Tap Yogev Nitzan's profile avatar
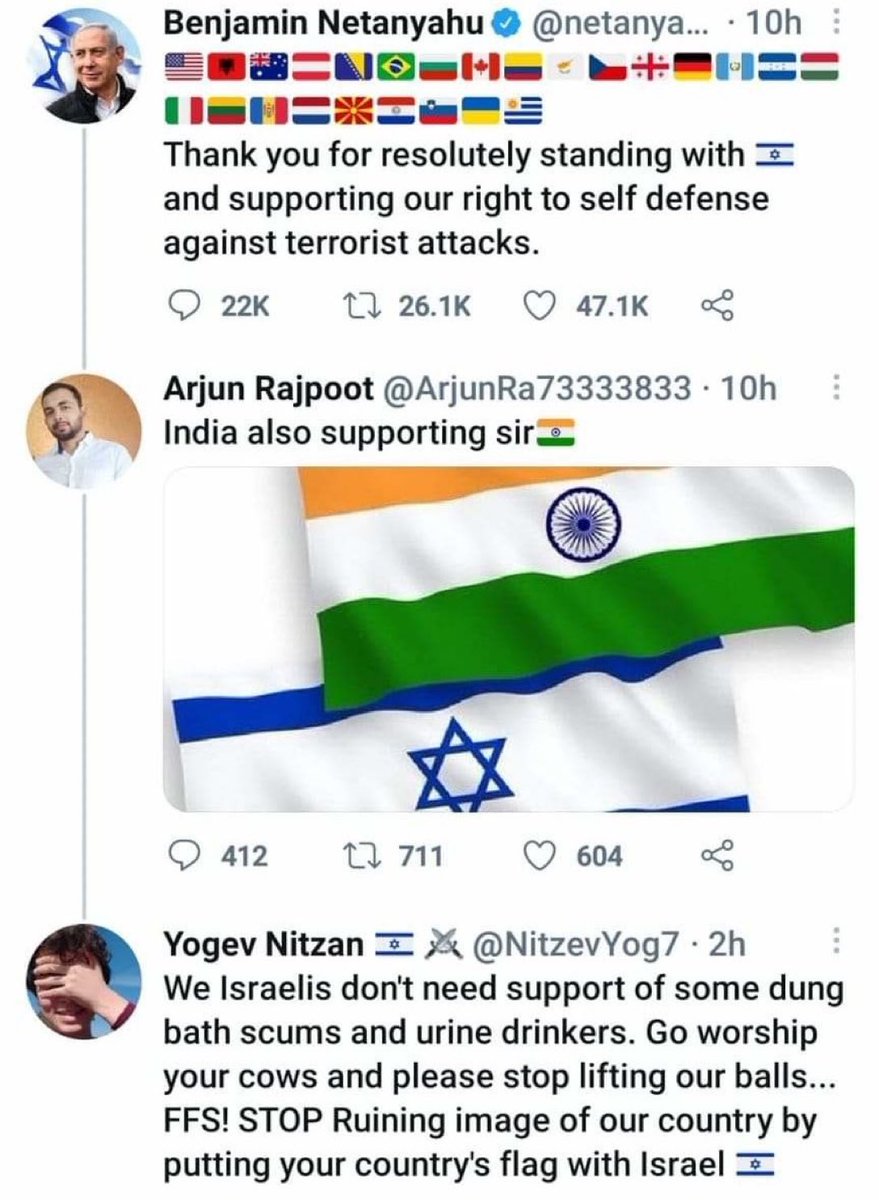879x1200 pixels. point(83,982)
